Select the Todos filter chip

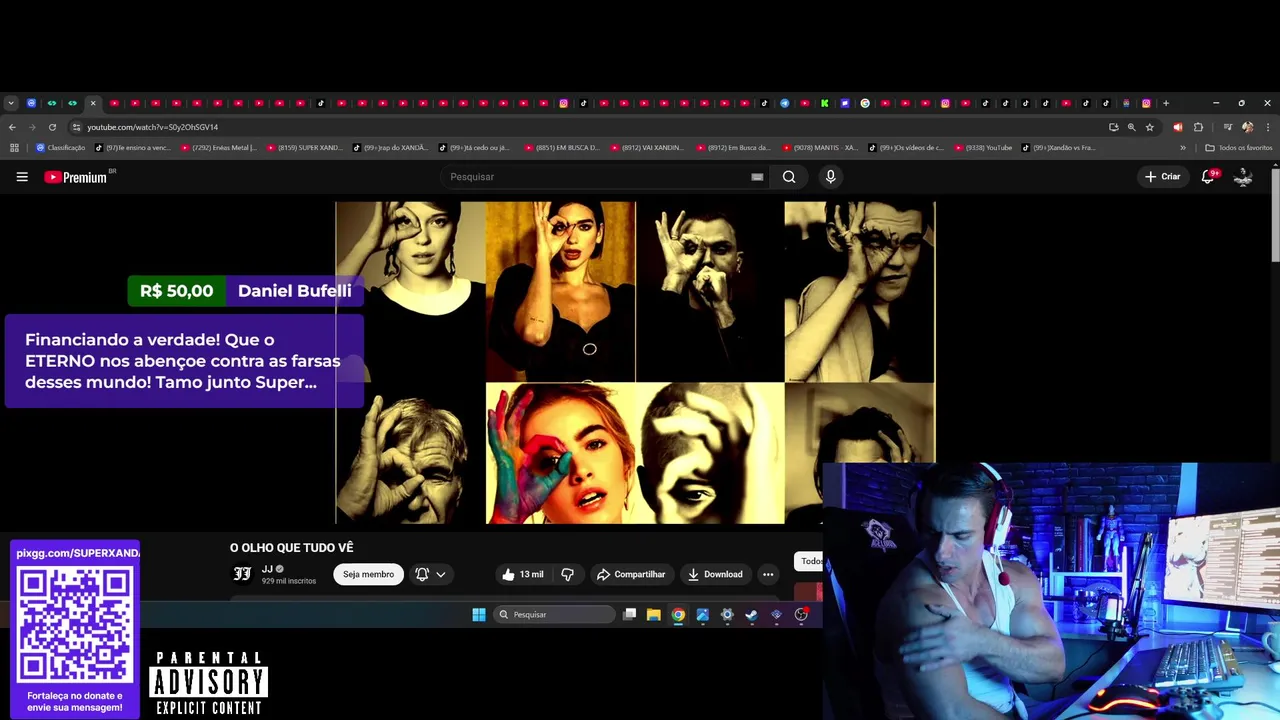[x=809, y=561]
